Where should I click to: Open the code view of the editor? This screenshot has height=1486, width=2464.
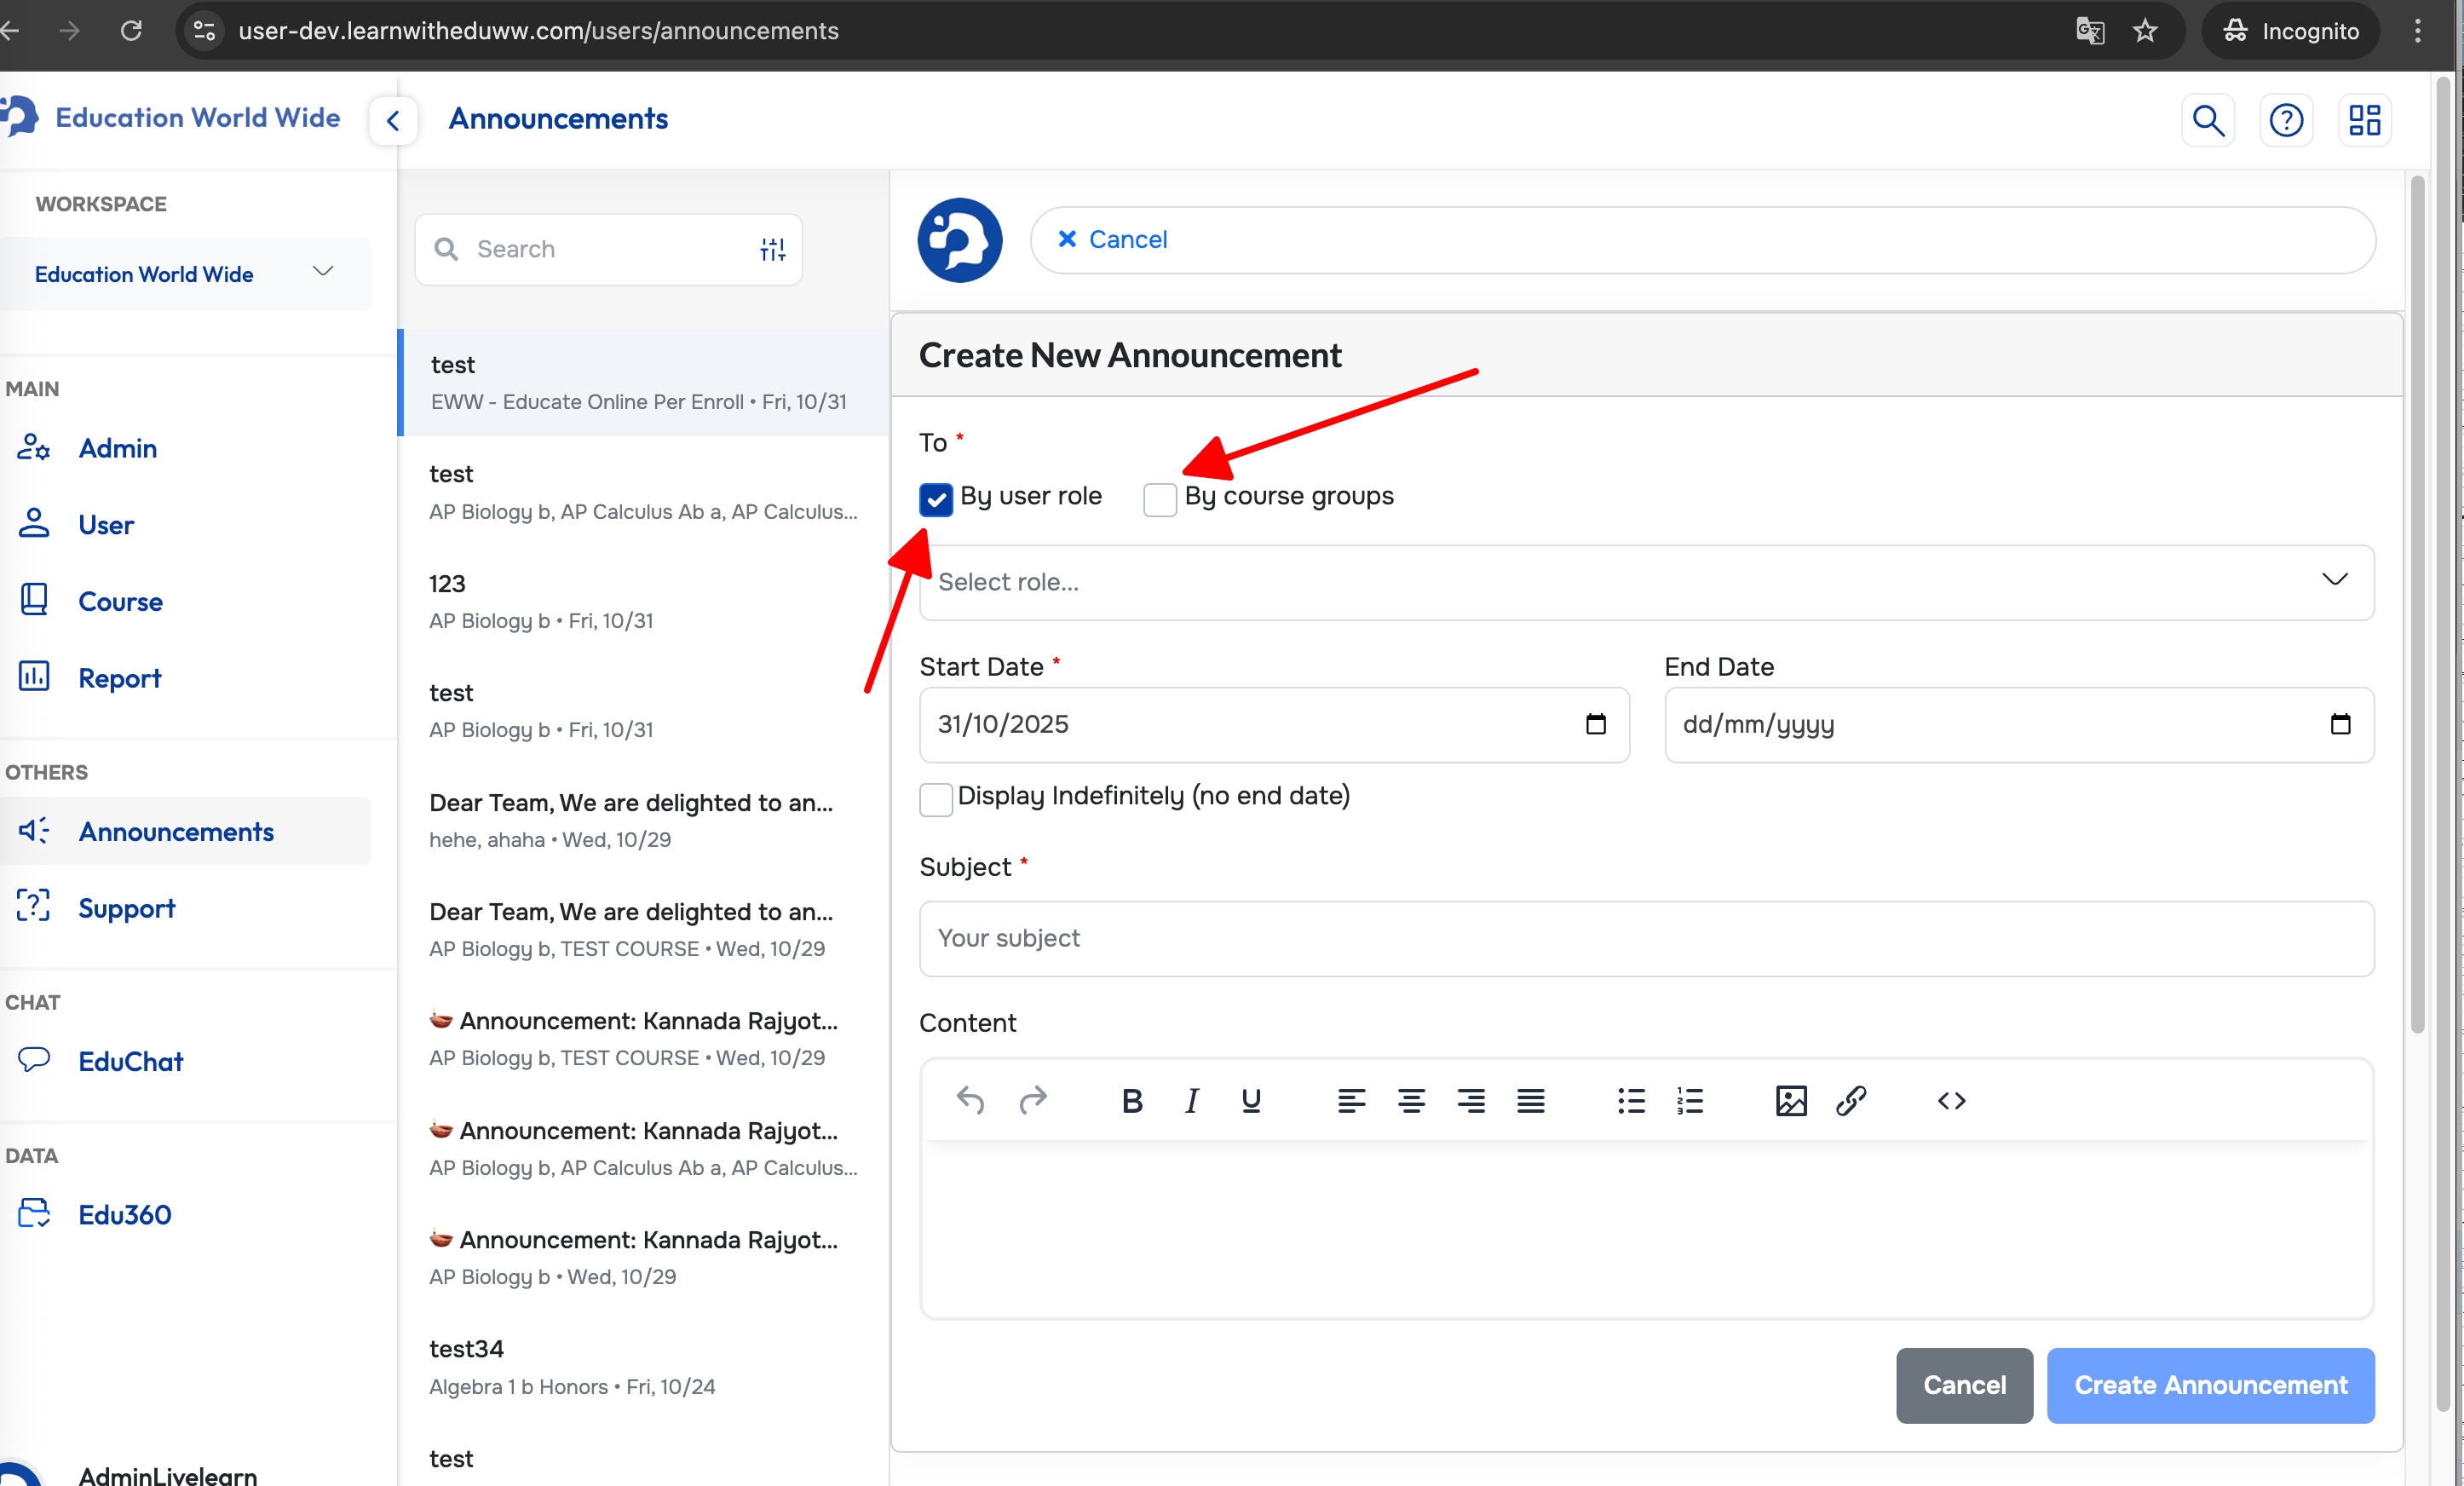click(1951, 1101)
